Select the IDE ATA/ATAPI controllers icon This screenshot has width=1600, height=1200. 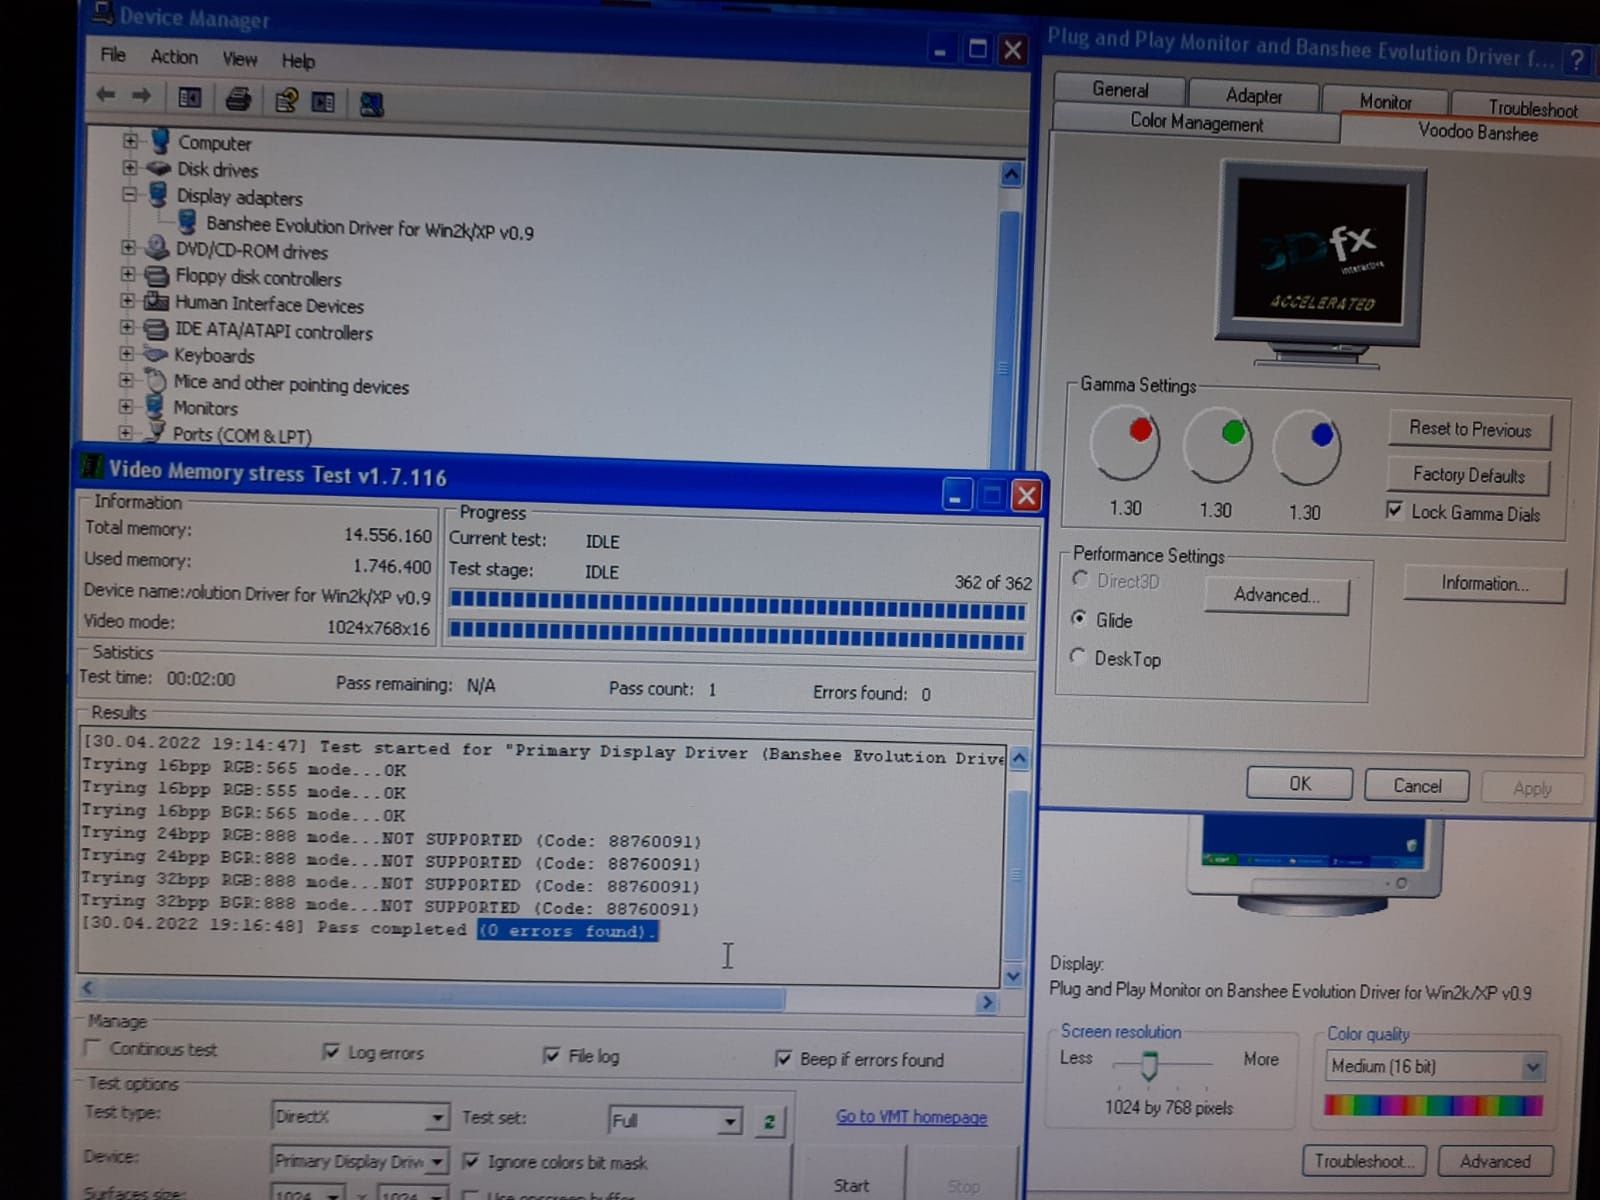tap(156, 328)
